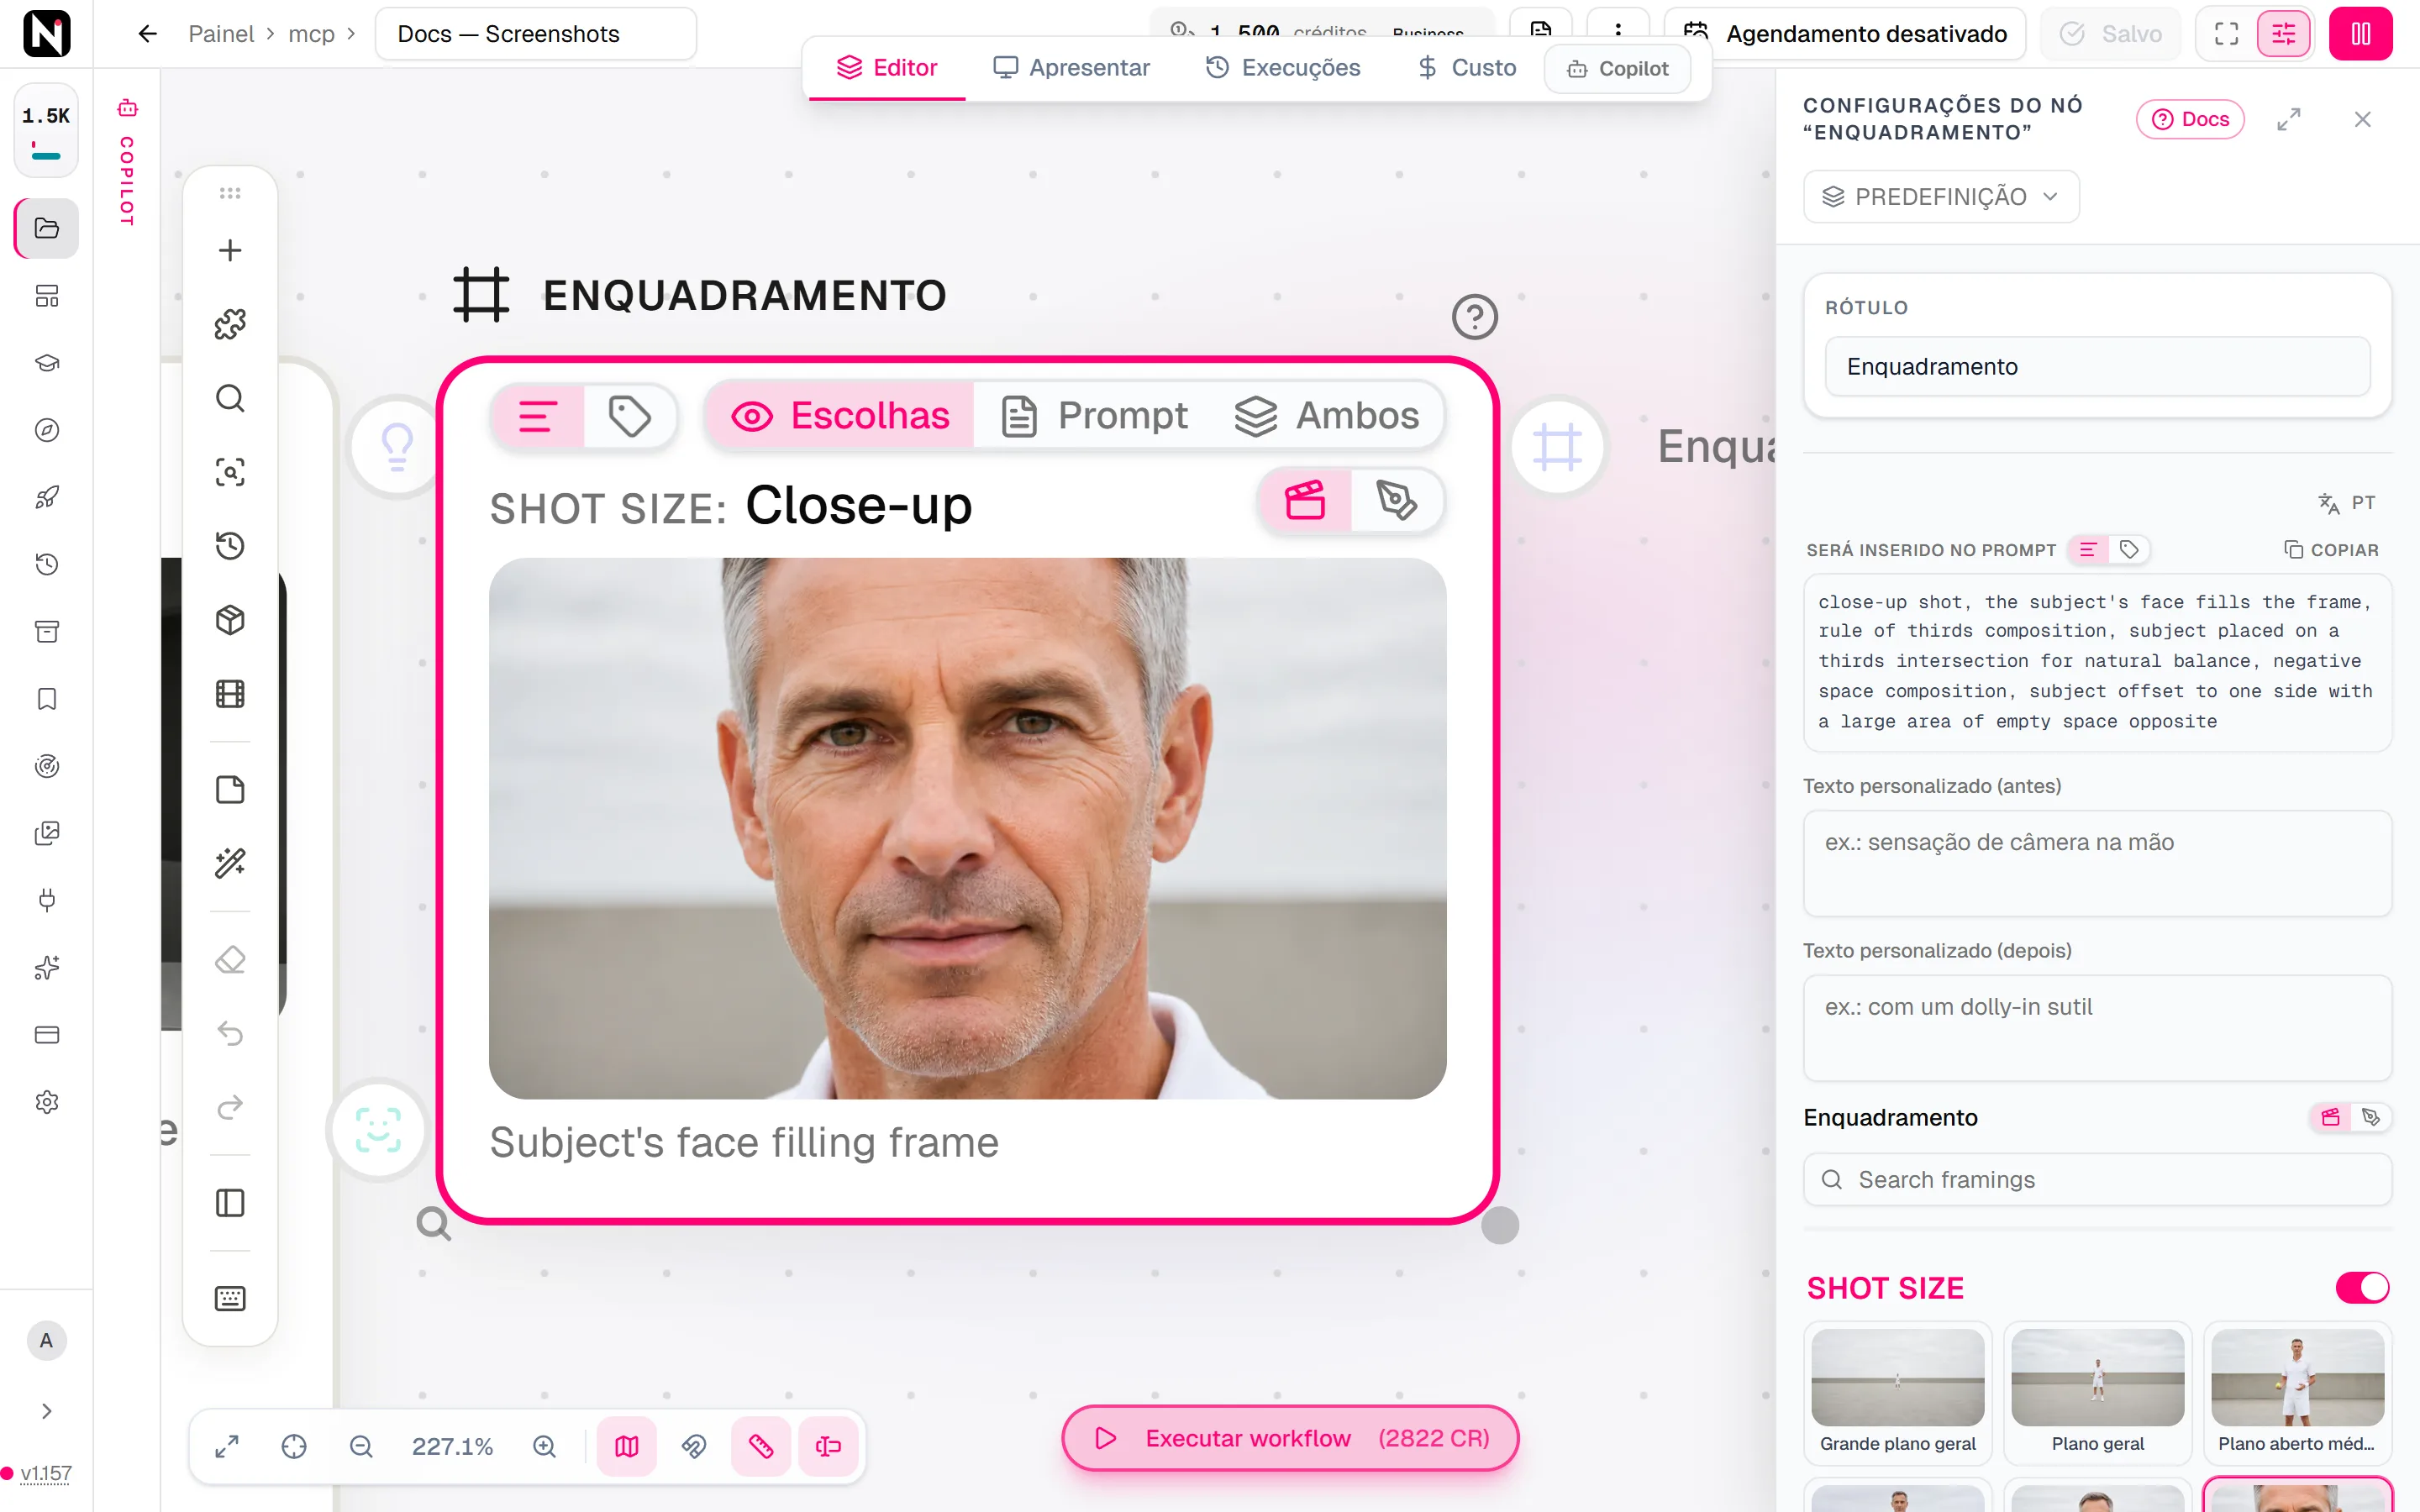Click the help question mark beside Enquadramento title
Screen dimensions: 2420x1512
[x=1475, y=317]
